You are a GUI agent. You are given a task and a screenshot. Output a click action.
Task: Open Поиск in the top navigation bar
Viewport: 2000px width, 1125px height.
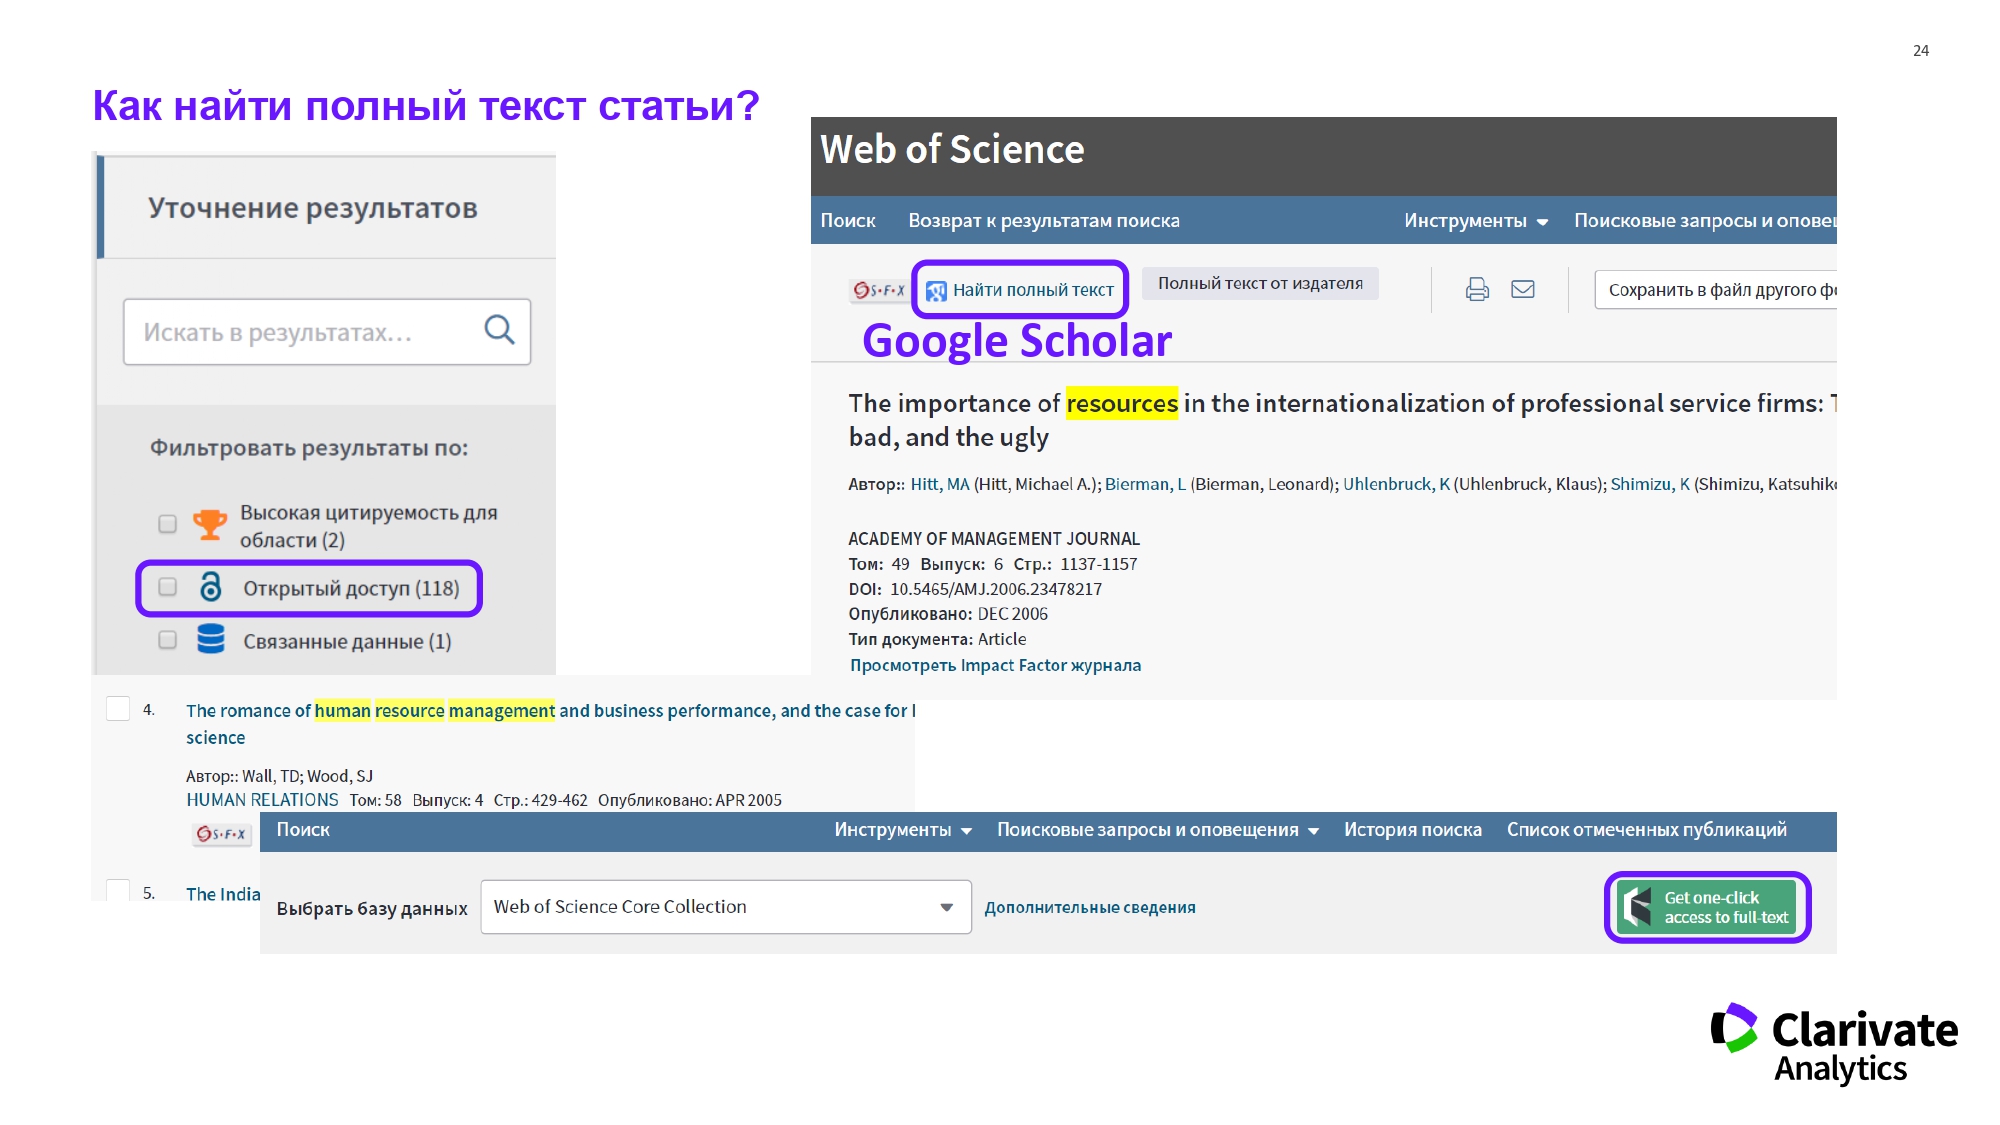(x=848, y=221)
